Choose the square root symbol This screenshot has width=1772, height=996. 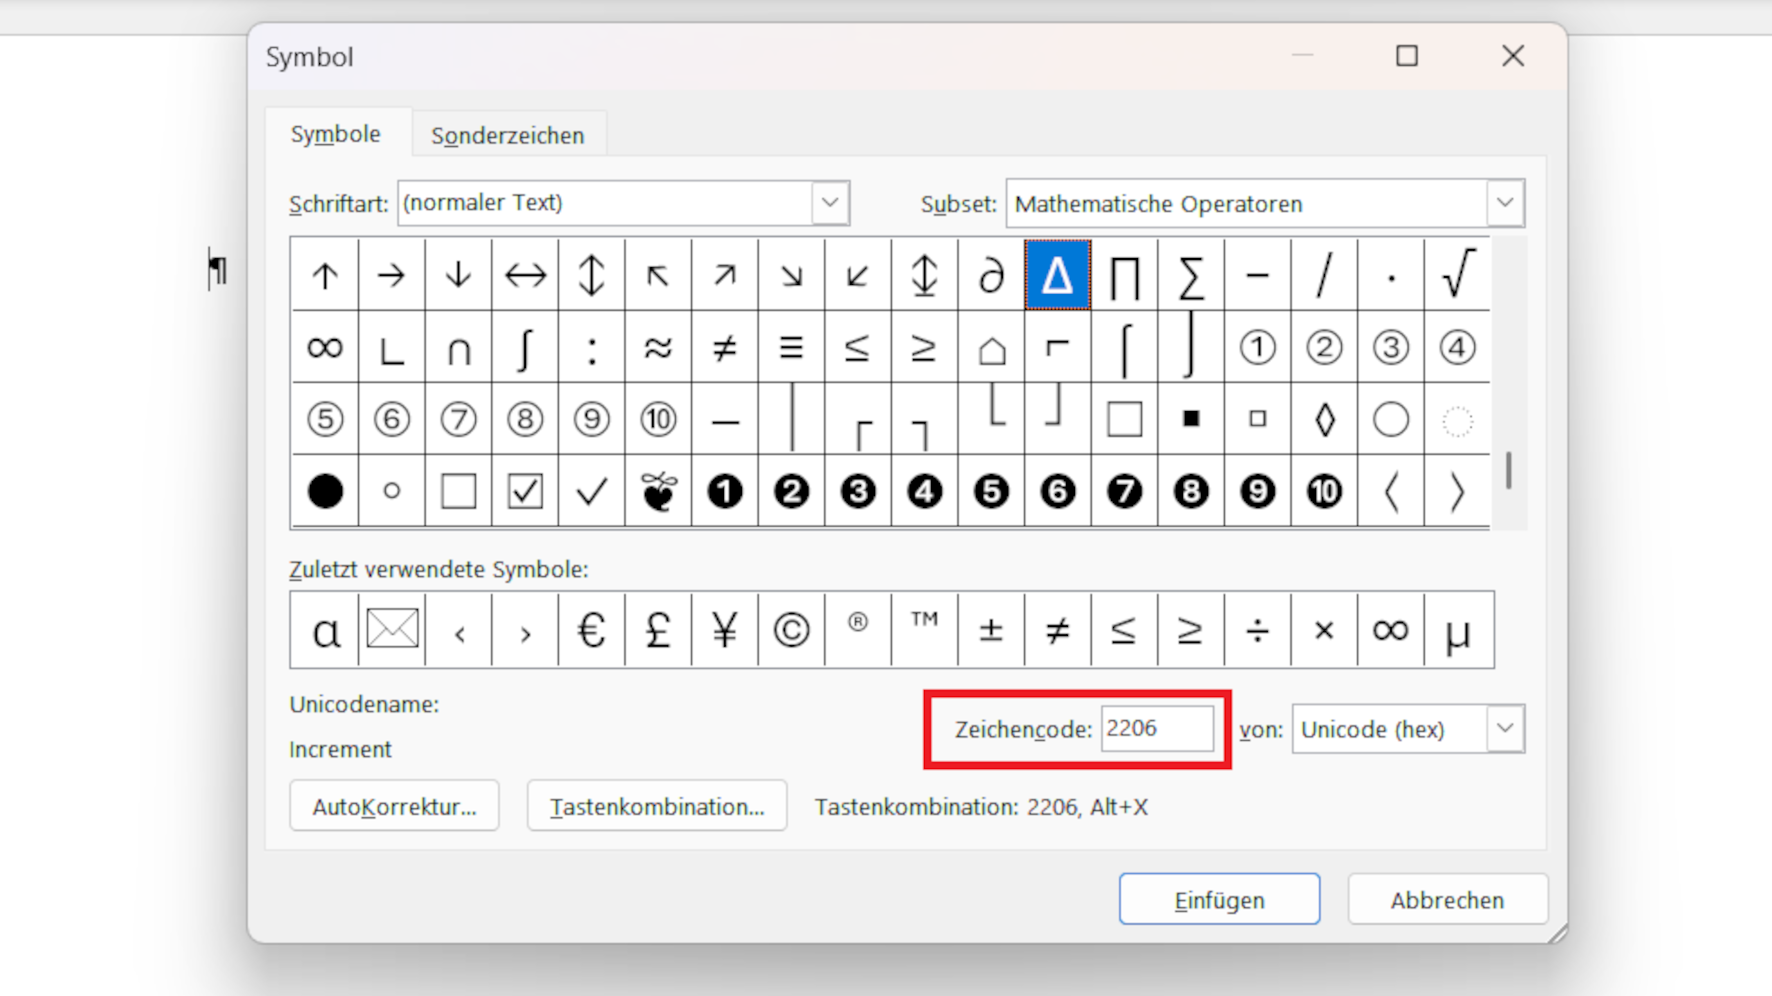click(x=1457, y=275)
